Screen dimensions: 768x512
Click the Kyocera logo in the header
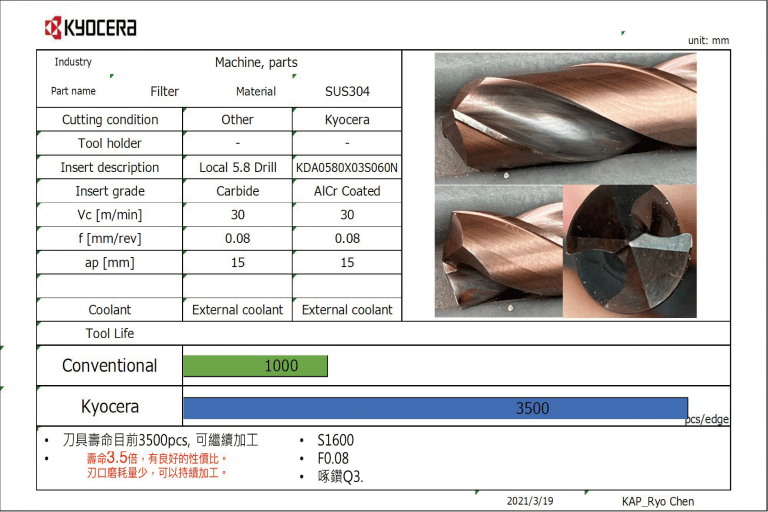point(91,27)
